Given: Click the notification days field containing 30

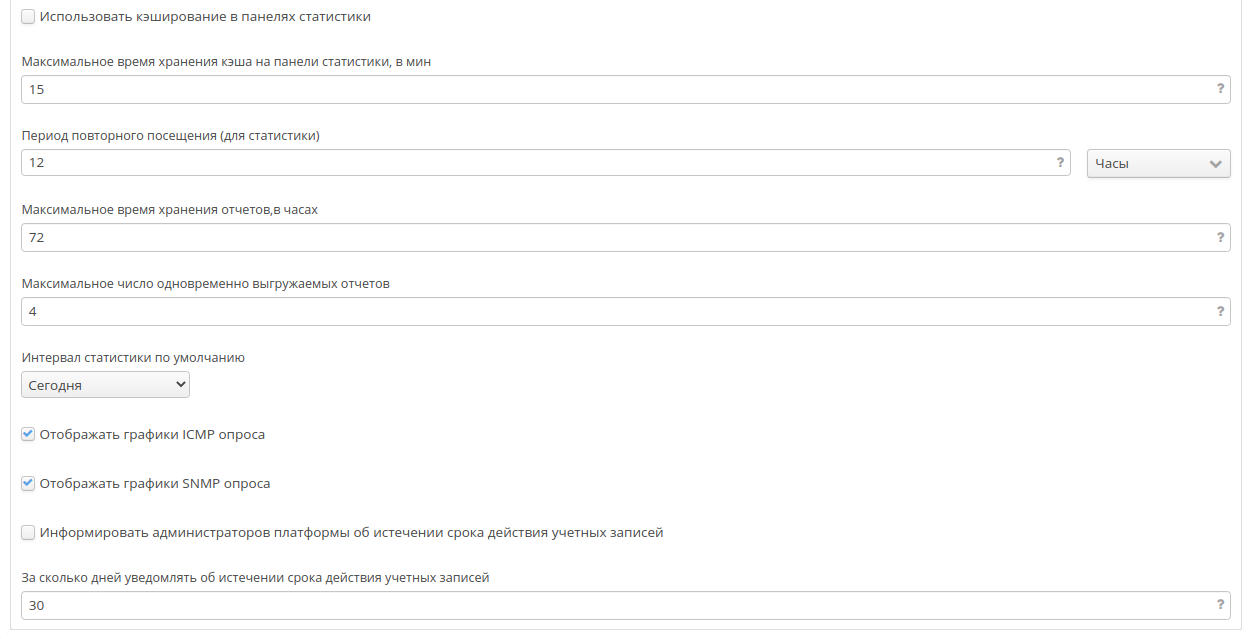Looking at the screenshot, I should coord(600,606).
